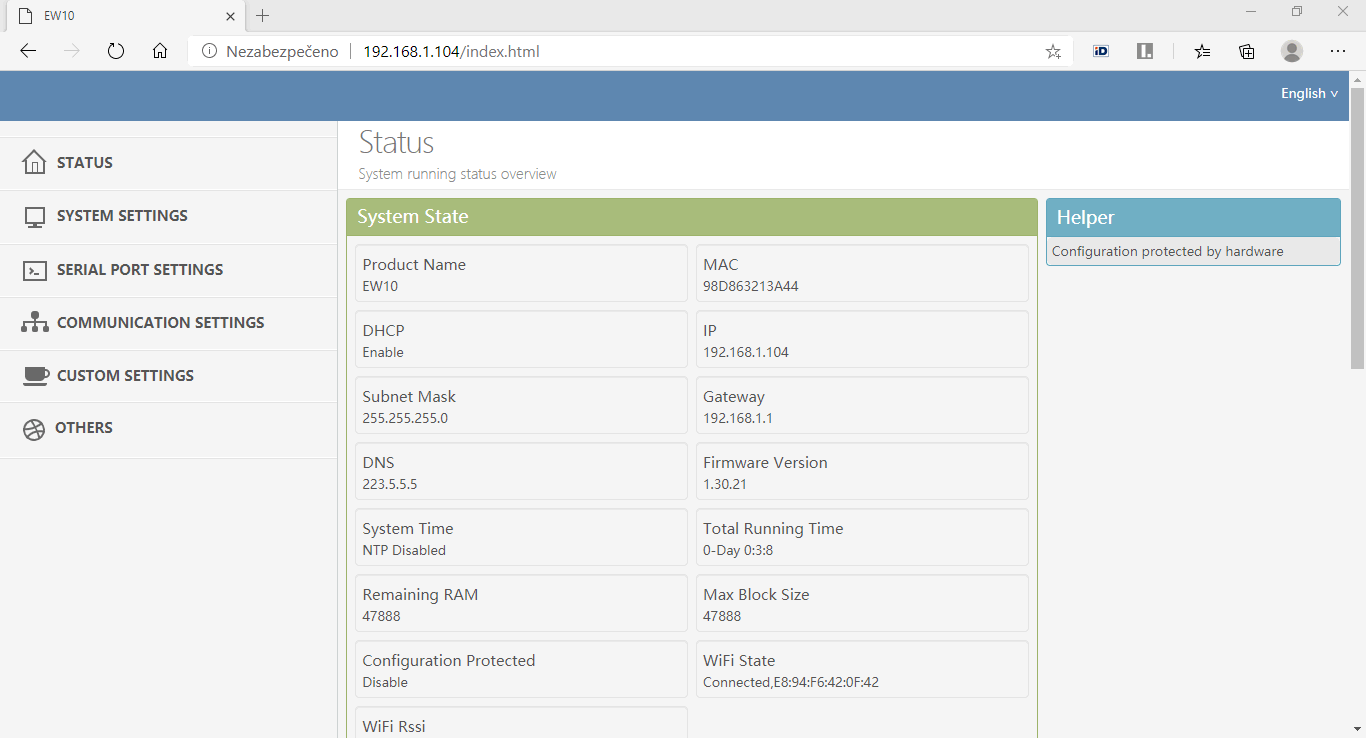Click the terminal icon for Serial Port Settings
Image resolution: width=1366 pixels, height=738 pixels.
click(35, 270)
